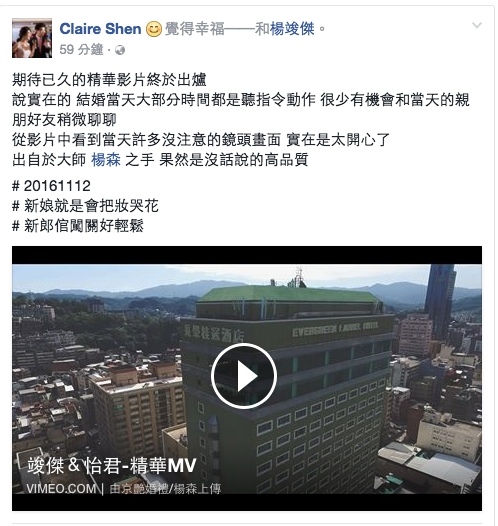This screenshot has width=498, height=526.
Task: Open the 竣傑 & 怡君-精華MV title
Action: point(112,466)
